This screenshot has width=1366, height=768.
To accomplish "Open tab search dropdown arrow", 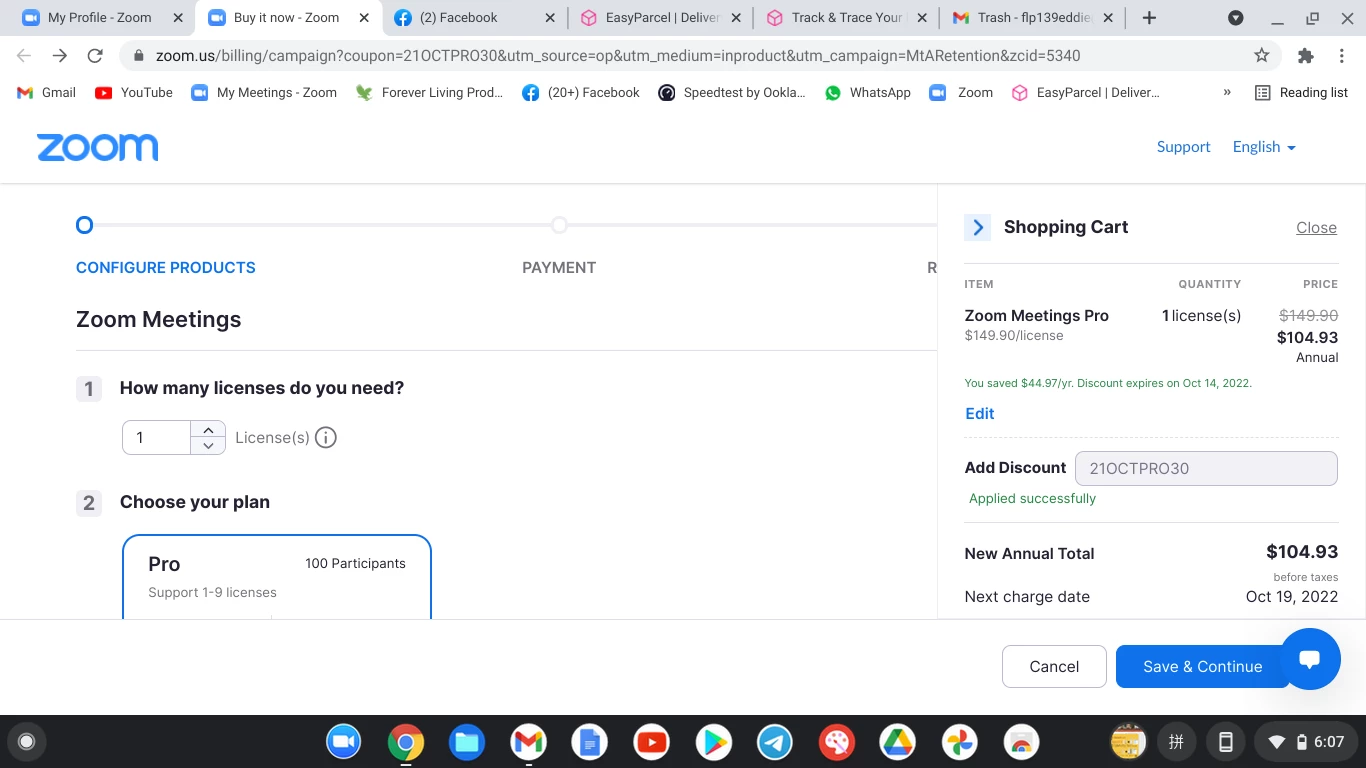I will pyautogui.click(x=1236, y=18).
